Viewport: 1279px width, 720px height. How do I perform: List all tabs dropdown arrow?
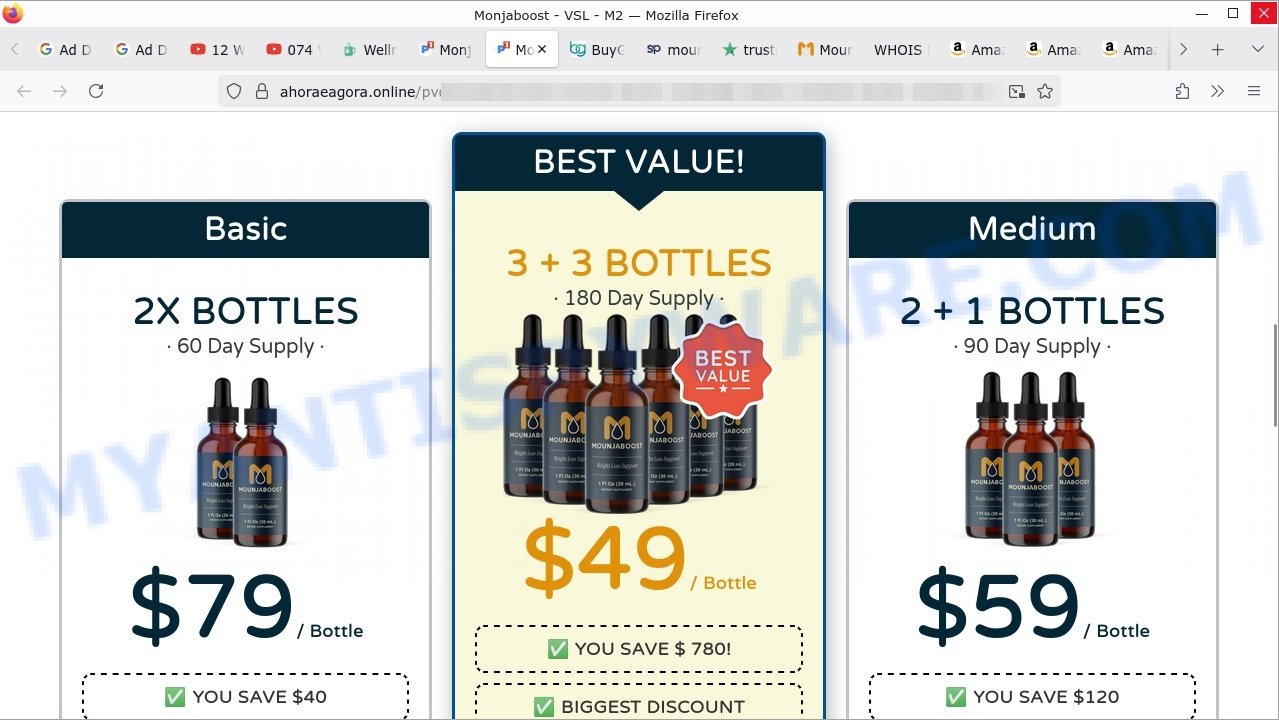pyautogui.click(x=1258, y=49)
